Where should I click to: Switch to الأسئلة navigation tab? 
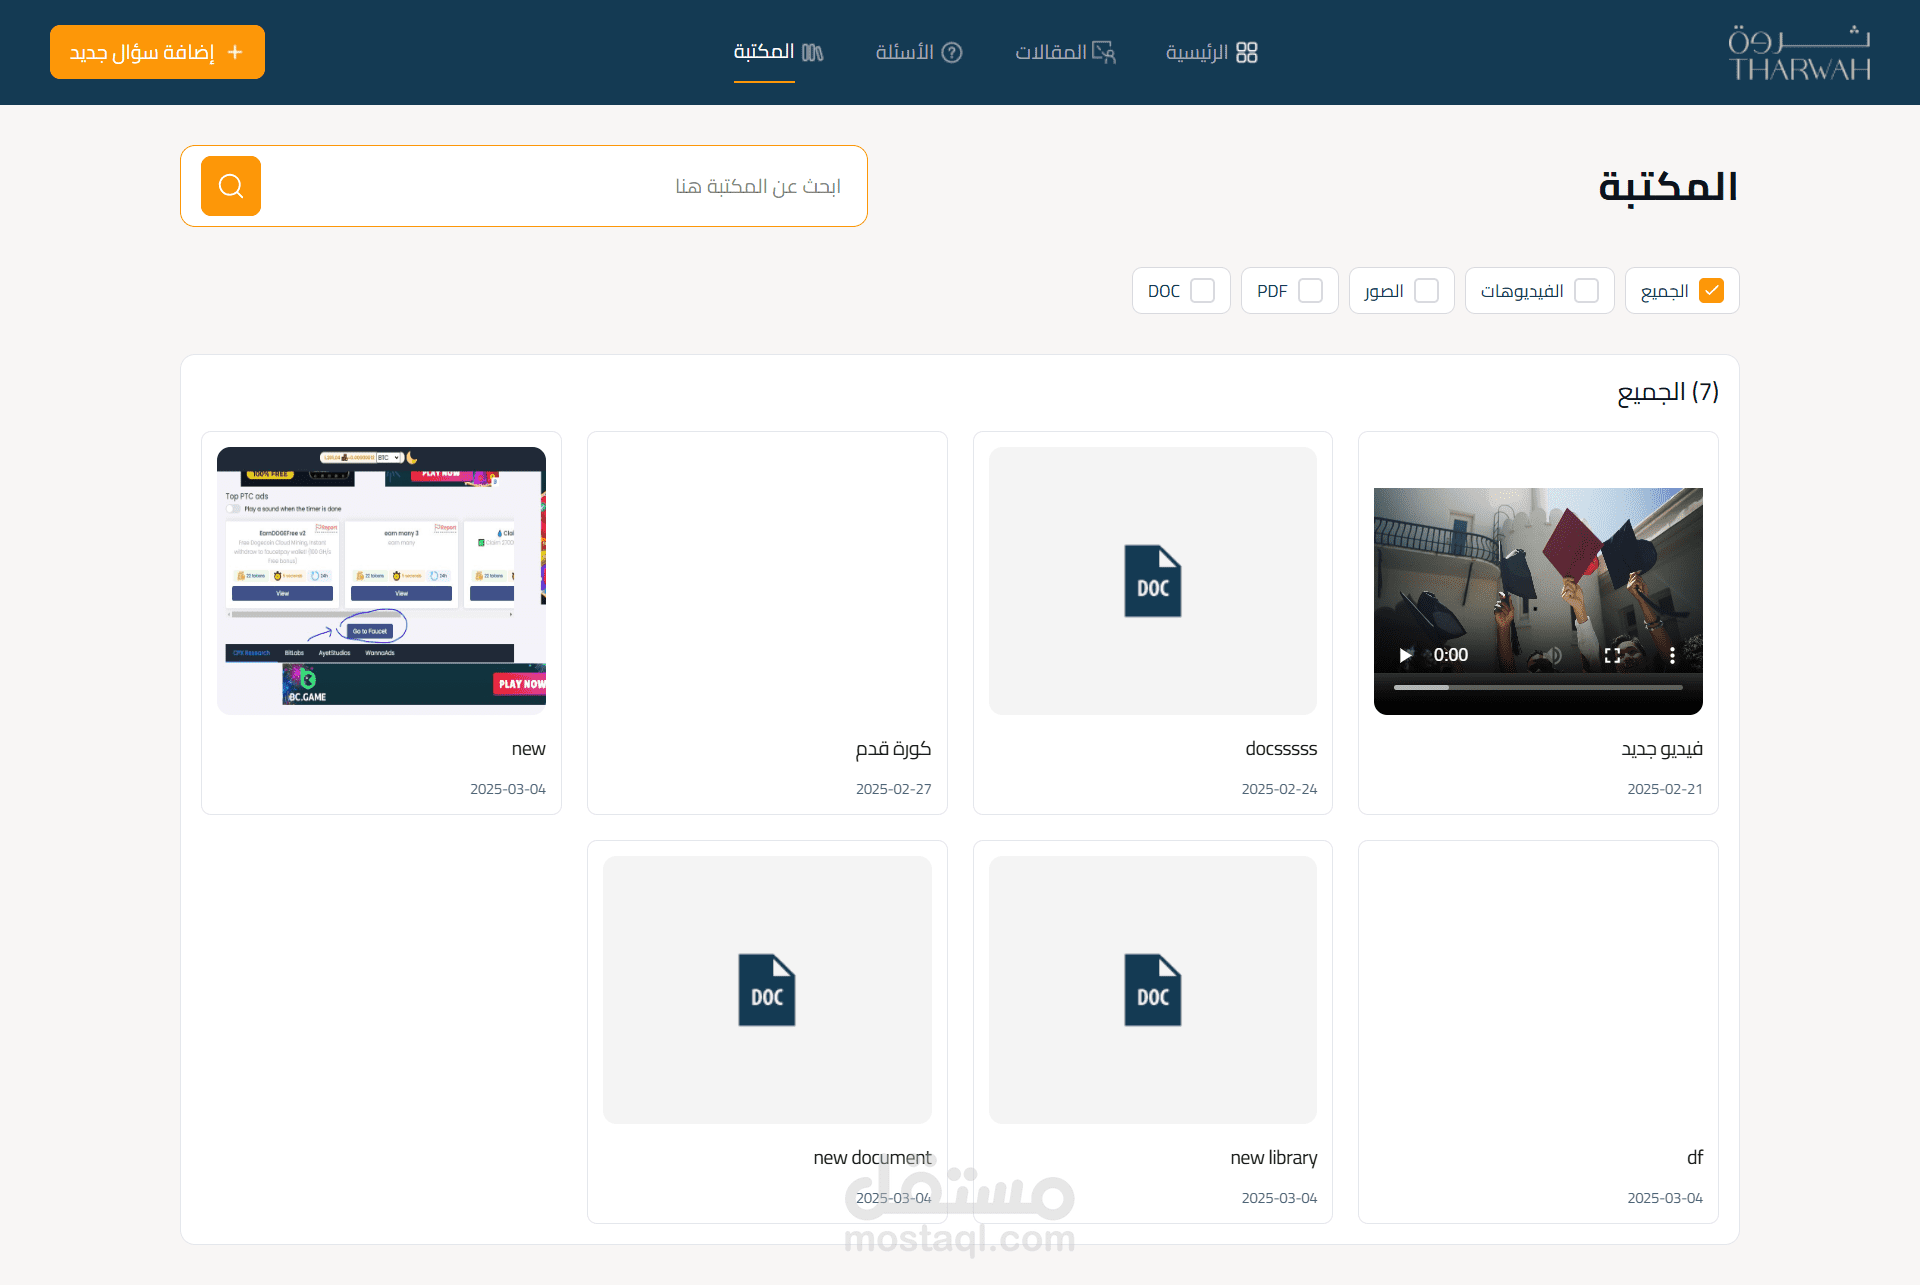click(x=918, y=52)
